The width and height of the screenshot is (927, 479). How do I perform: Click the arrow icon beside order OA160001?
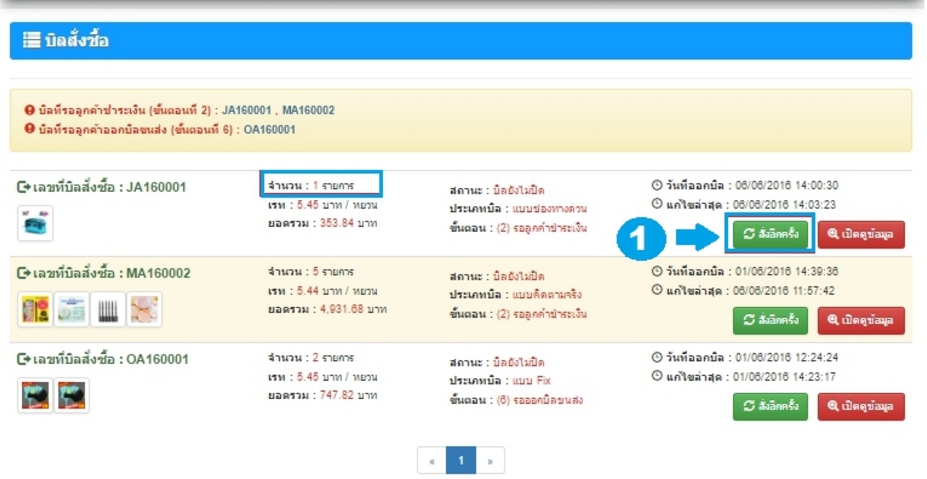[24, 360]
